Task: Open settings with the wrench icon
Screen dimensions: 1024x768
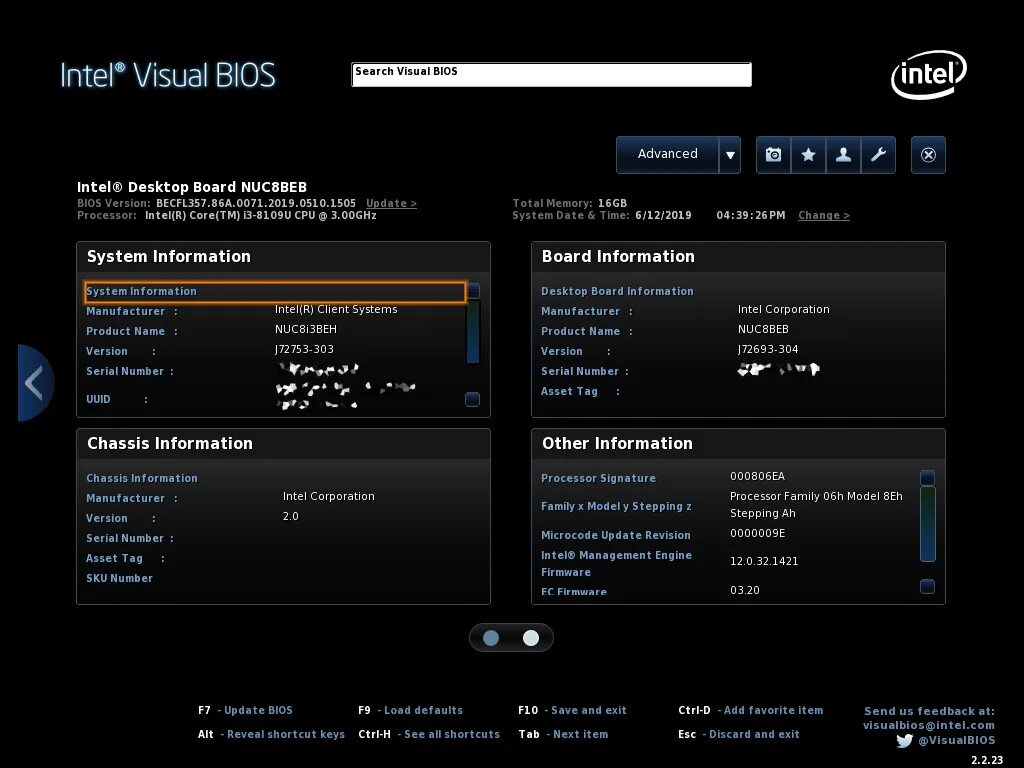Action: click(878, 155)
